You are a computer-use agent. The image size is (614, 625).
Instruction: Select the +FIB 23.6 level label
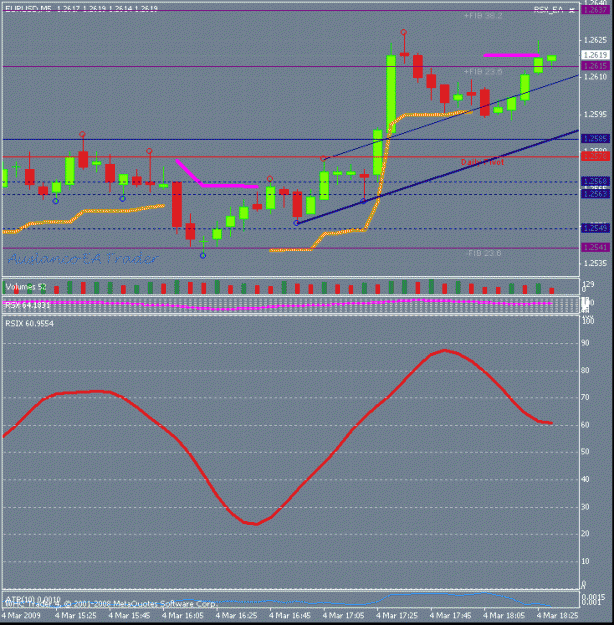coord(483,72)
